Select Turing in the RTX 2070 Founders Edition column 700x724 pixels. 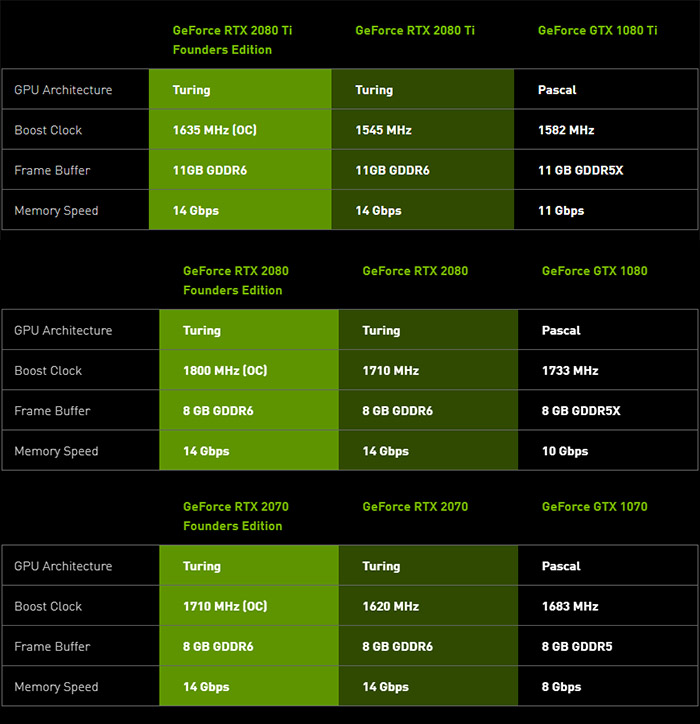[202, 566]
